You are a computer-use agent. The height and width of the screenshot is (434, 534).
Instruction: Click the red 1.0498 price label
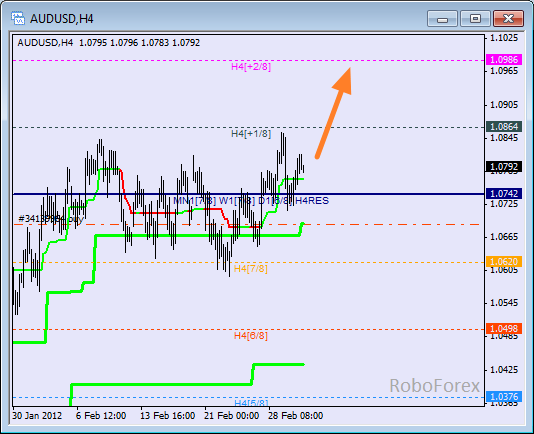(x=504, y=329)
